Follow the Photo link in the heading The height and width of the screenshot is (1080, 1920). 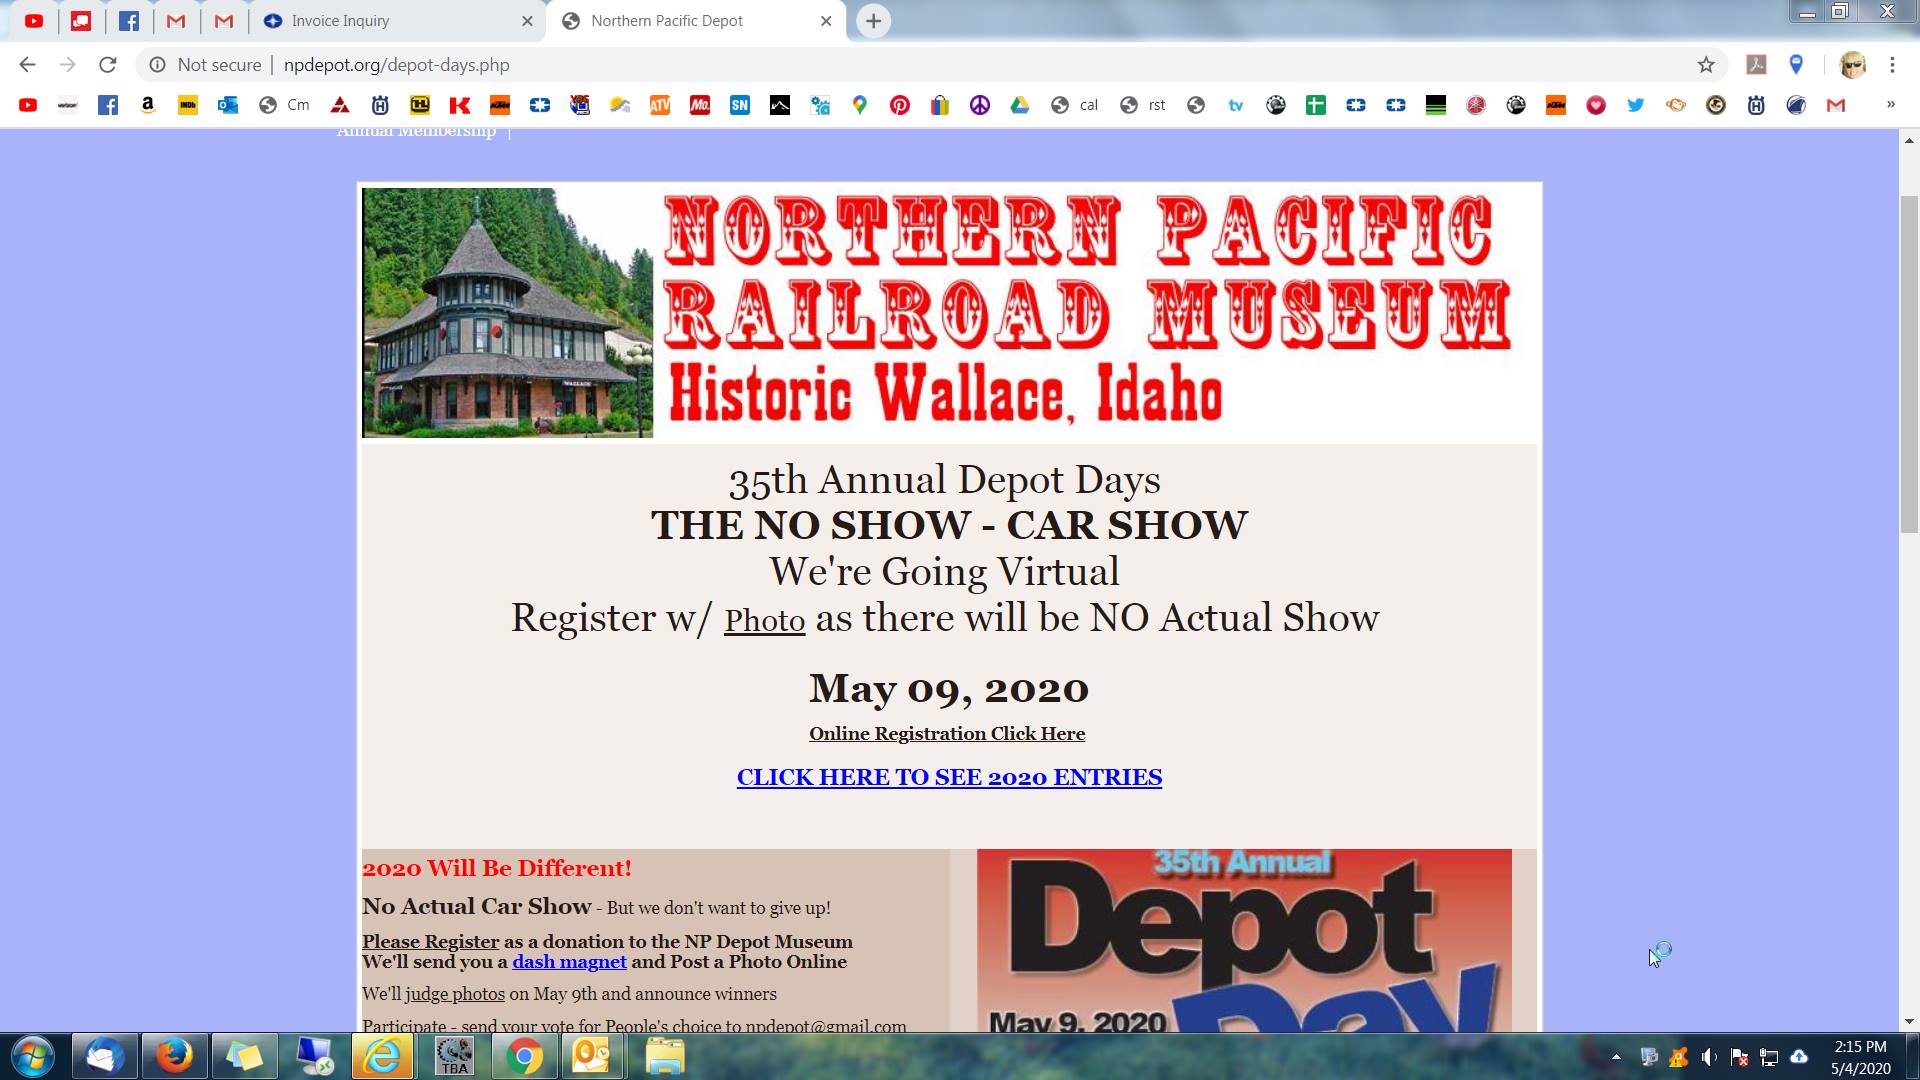pos(765,620)
